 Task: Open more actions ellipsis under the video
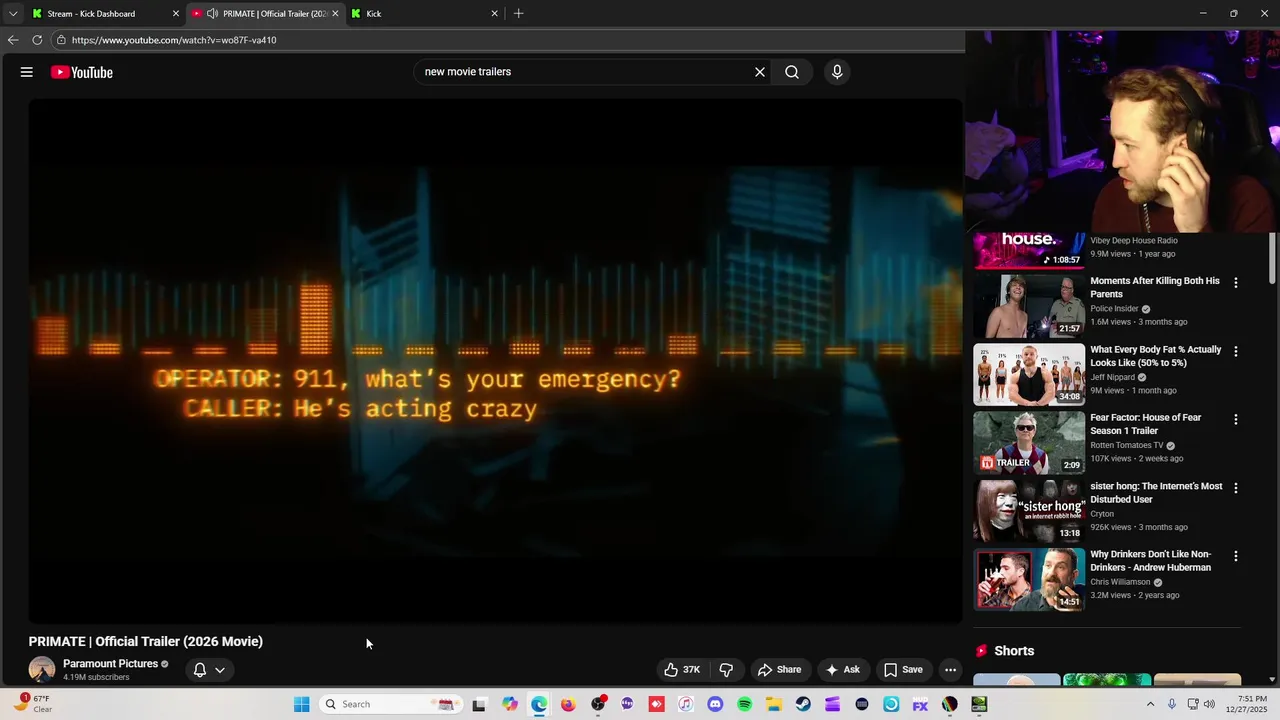[951, 670]
